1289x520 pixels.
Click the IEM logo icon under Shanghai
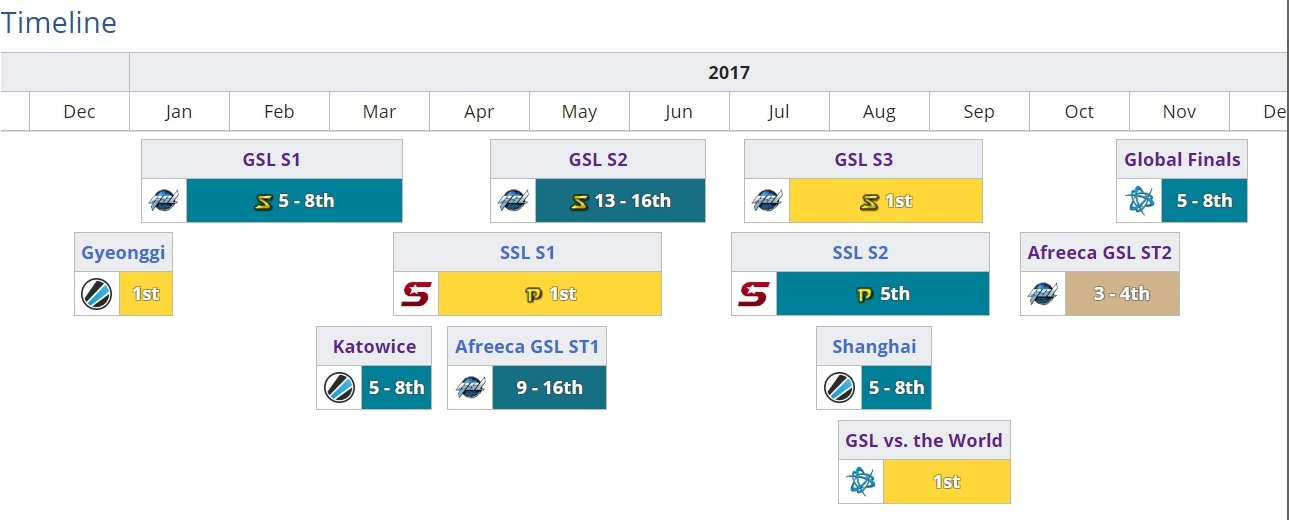[839, 387]
